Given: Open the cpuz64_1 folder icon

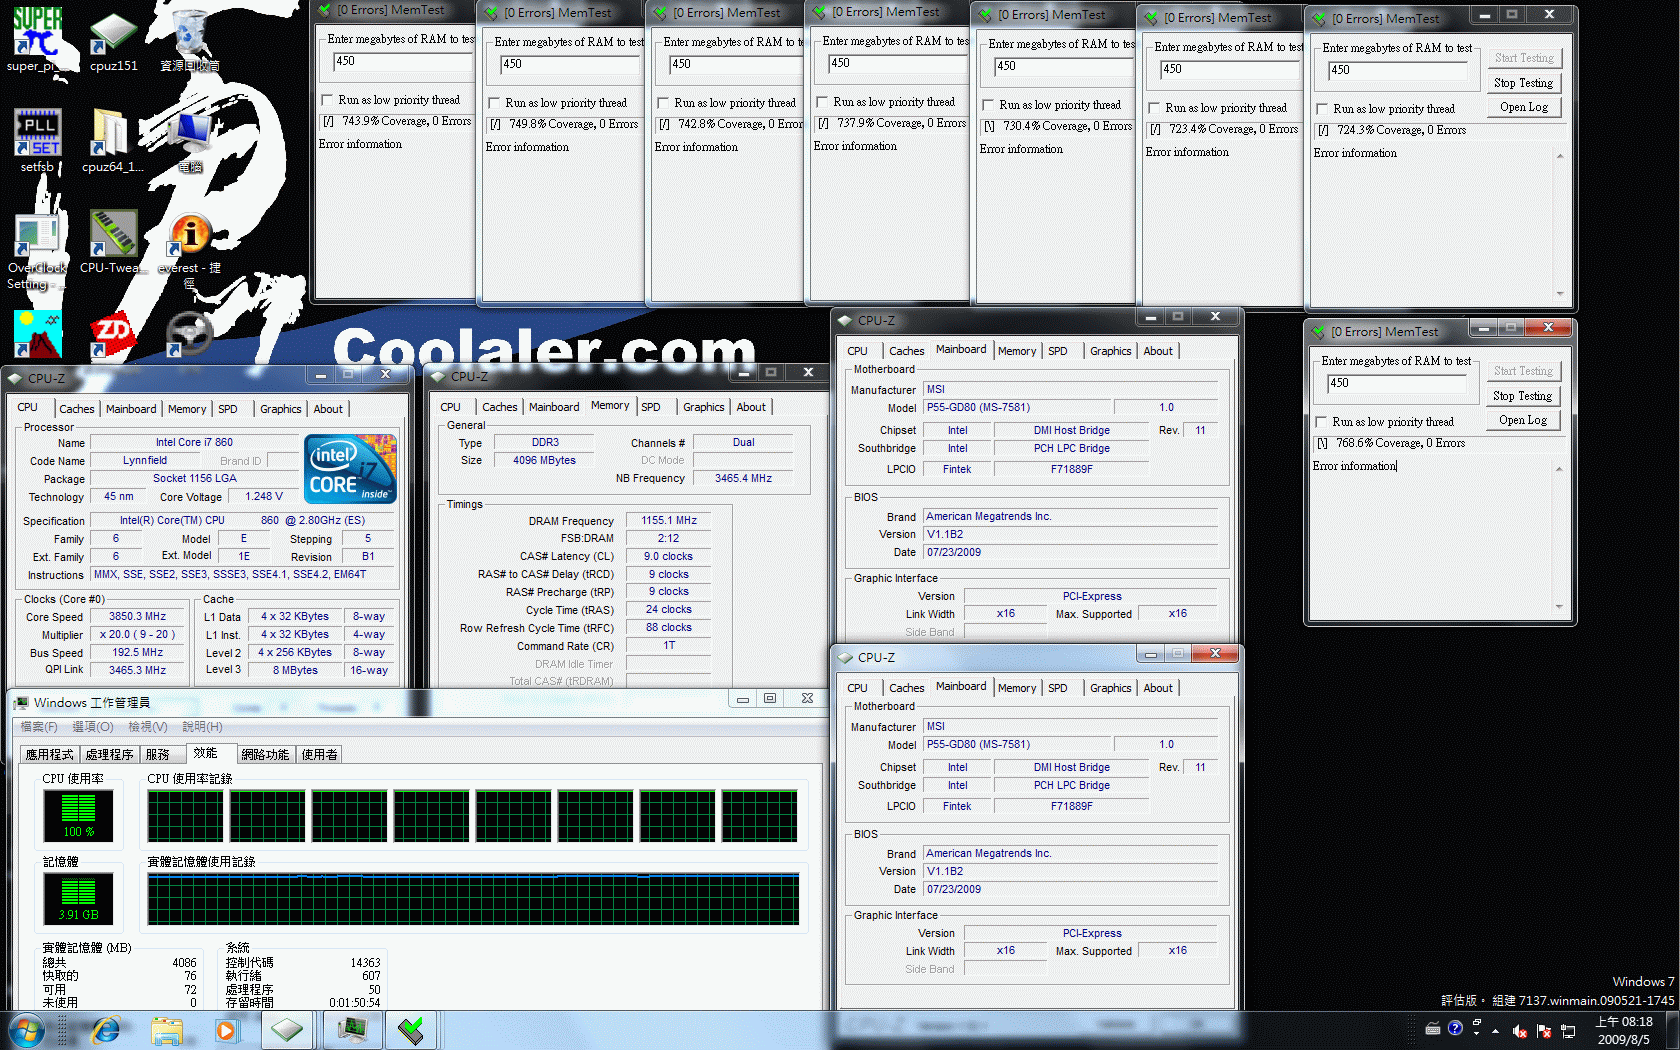Looking at the screenshot, I should coord(112,140).
